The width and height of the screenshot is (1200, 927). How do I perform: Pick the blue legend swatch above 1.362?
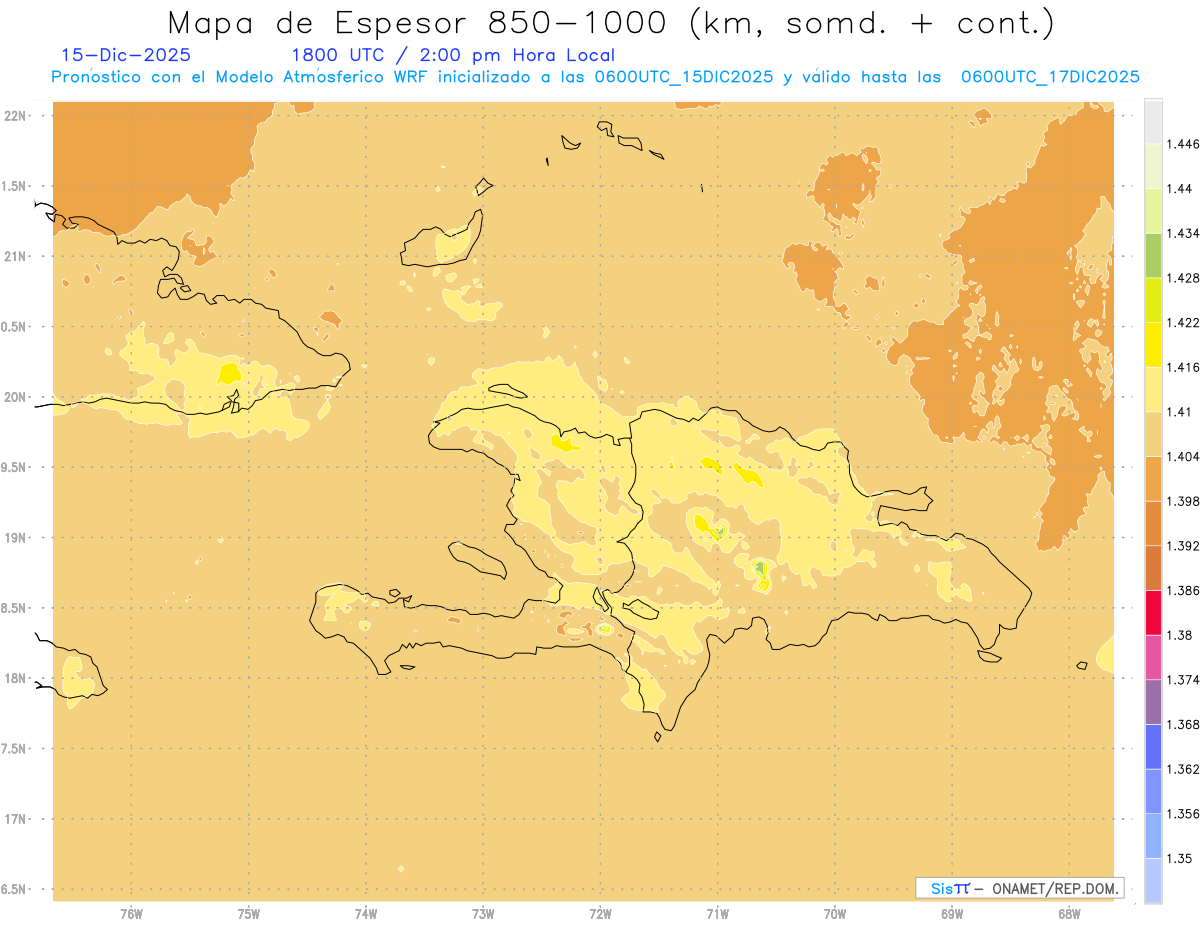click(1153, 746)
